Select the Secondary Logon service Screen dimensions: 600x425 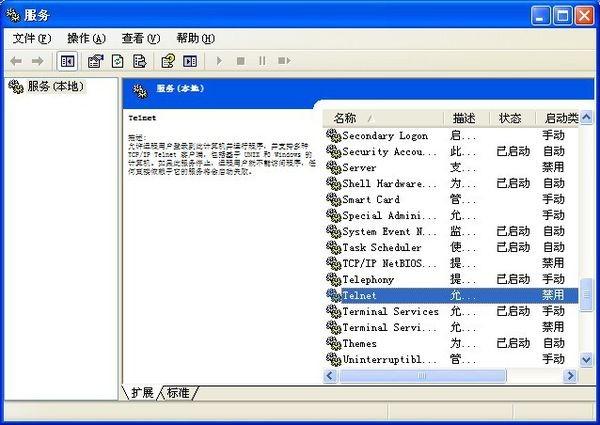point(452,135)
